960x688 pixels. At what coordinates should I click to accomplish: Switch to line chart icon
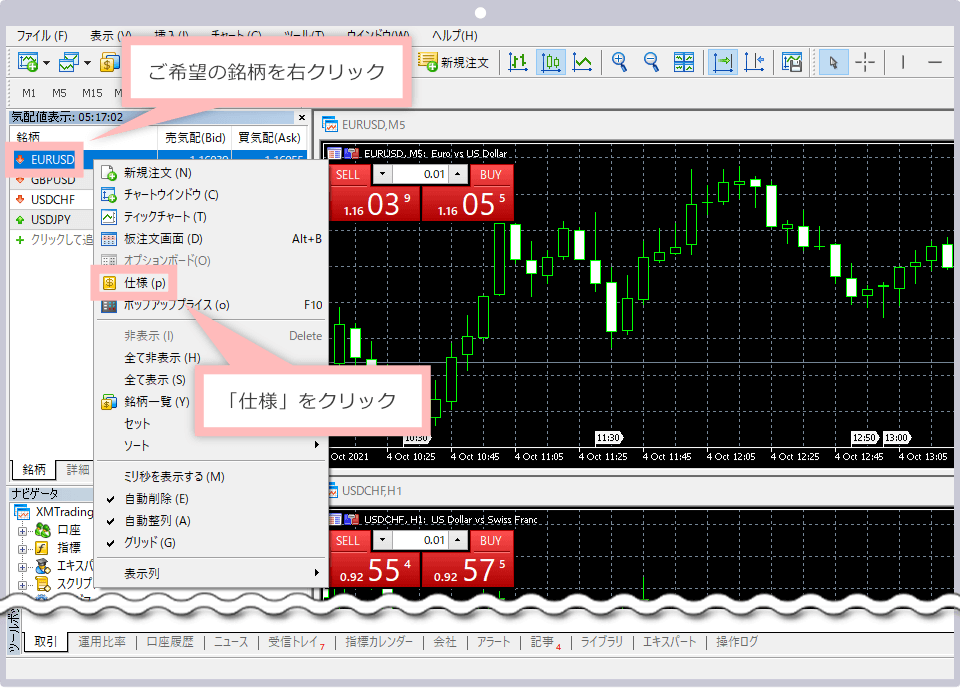(582, 62)
